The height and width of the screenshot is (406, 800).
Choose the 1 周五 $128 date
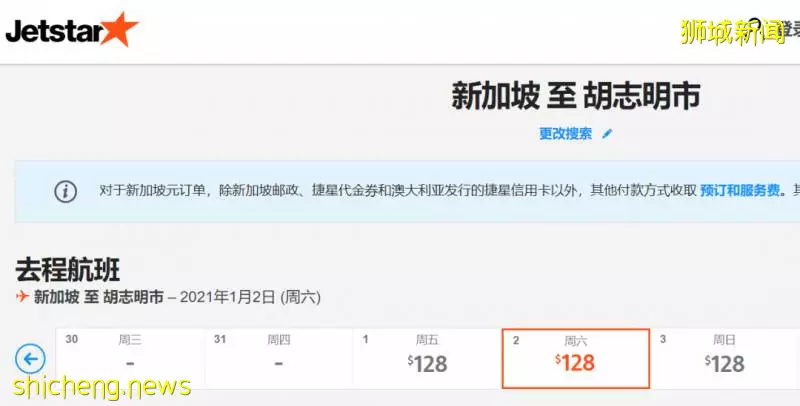pos(427,358)
